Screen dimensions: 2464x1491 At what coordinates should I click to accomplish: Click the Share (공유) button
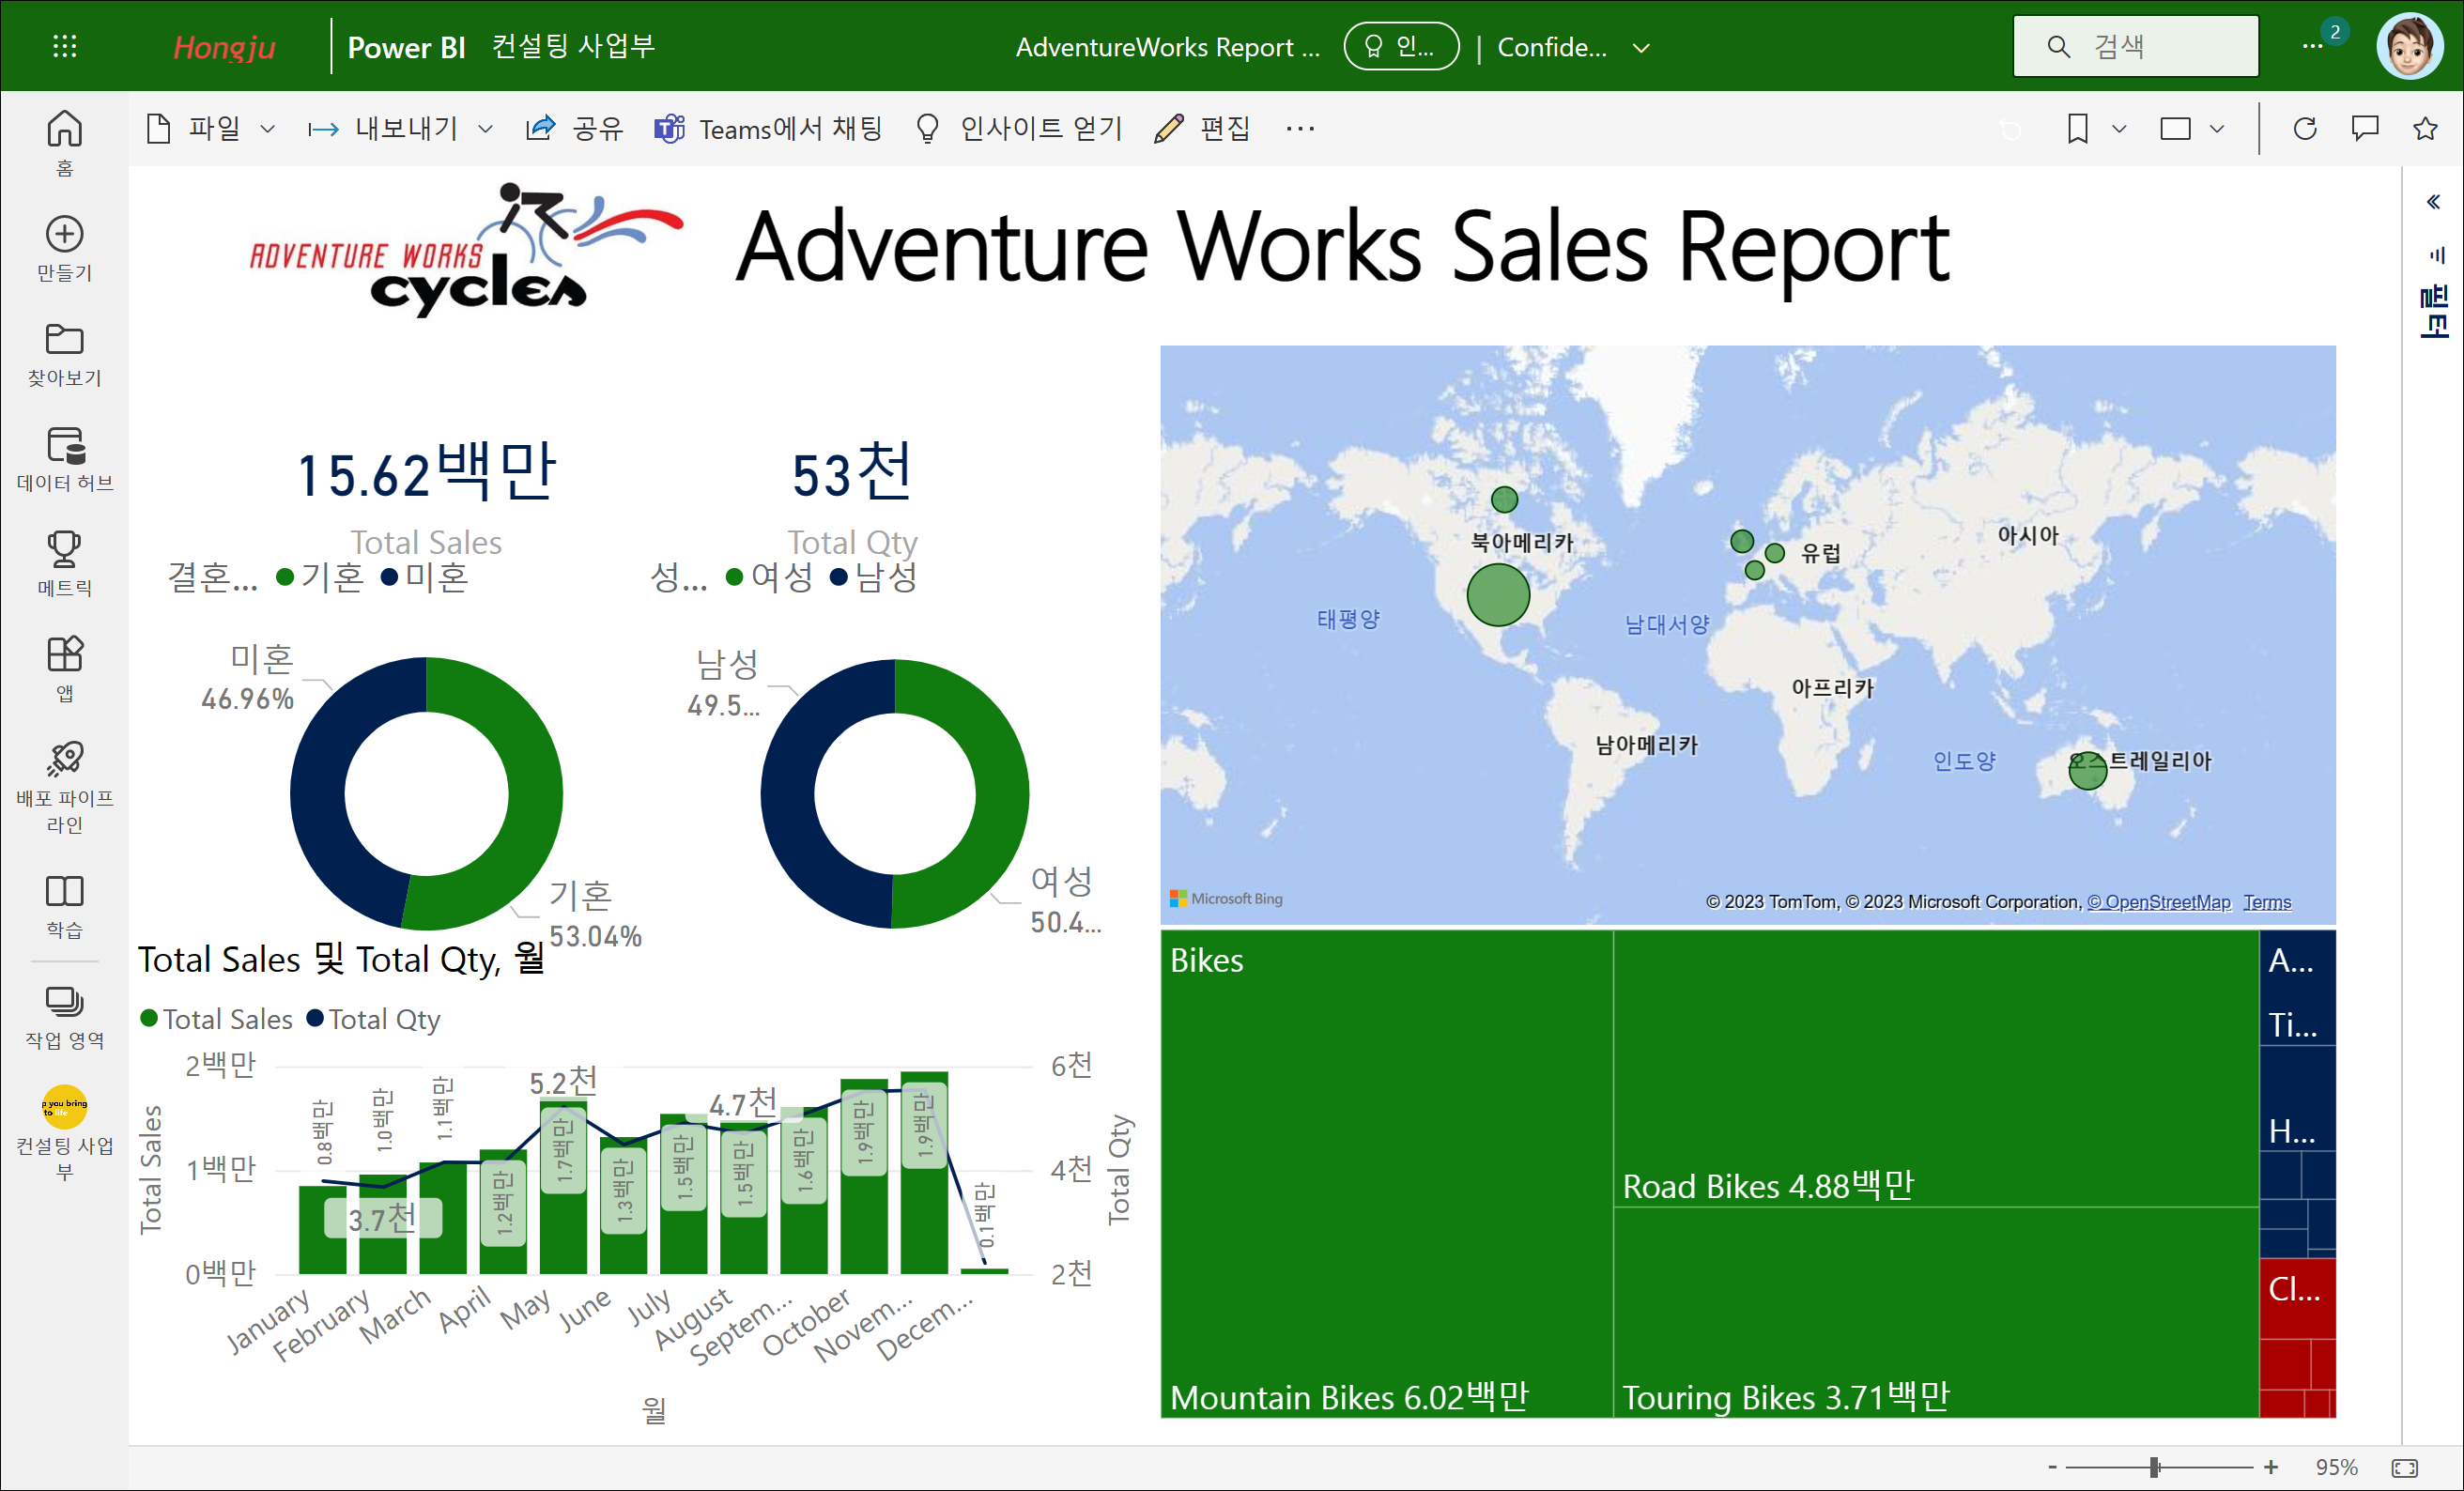click(575, 128)
